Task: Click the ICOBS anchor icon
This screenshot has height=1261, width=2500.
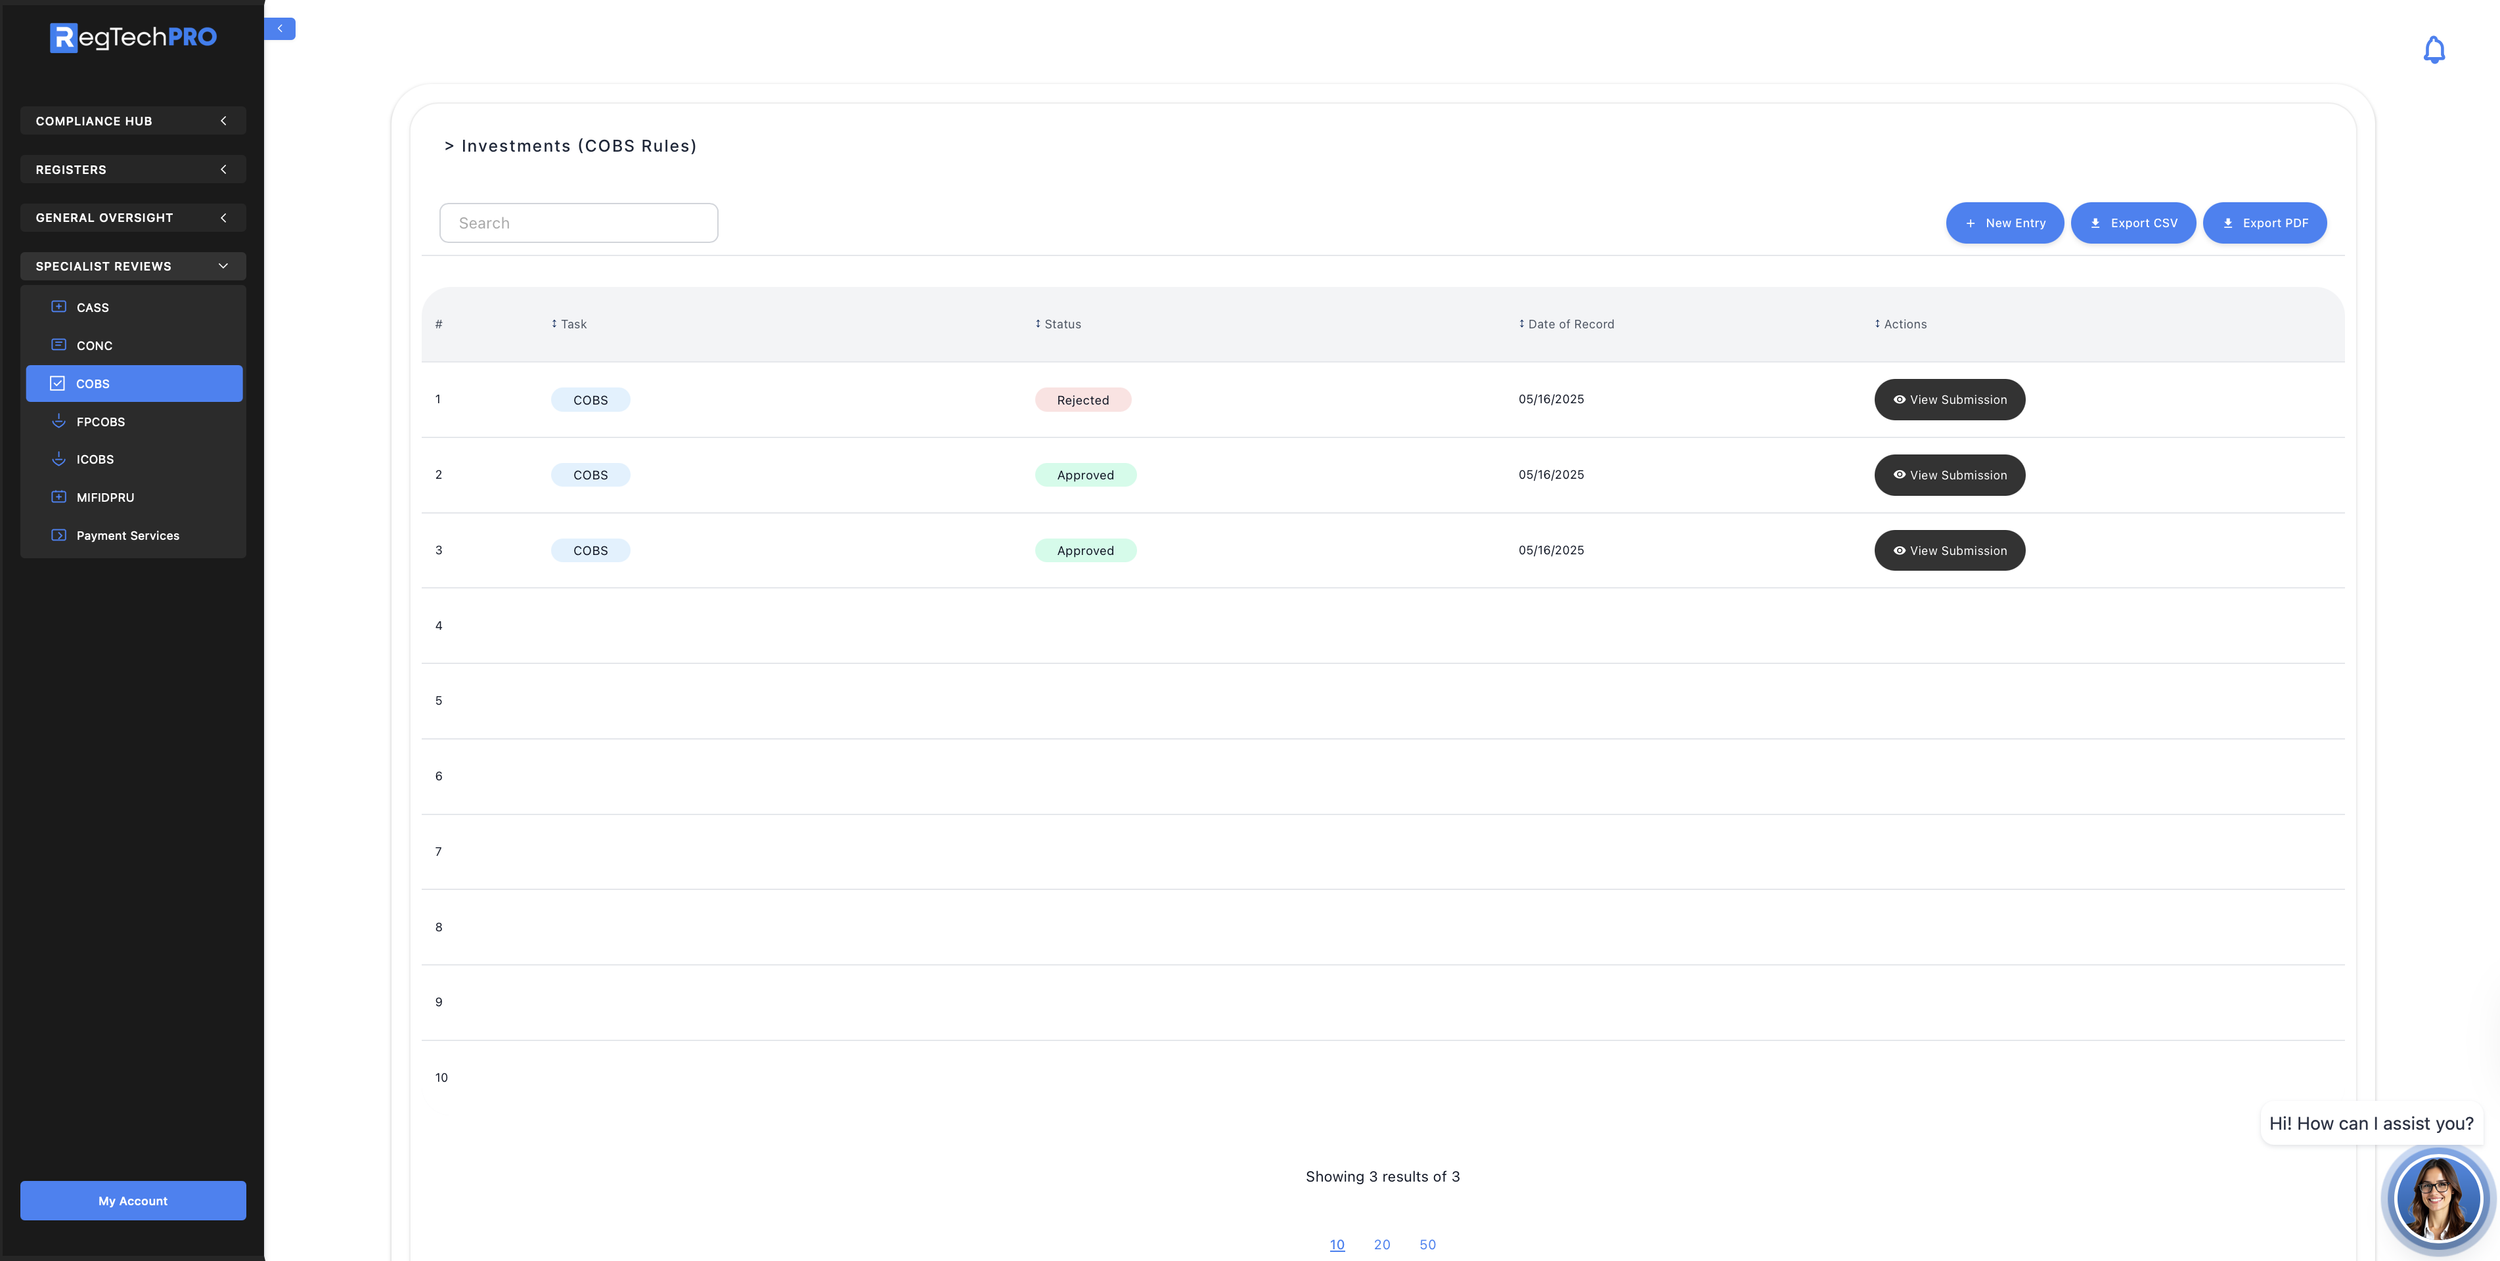Action: coord(59,459)
